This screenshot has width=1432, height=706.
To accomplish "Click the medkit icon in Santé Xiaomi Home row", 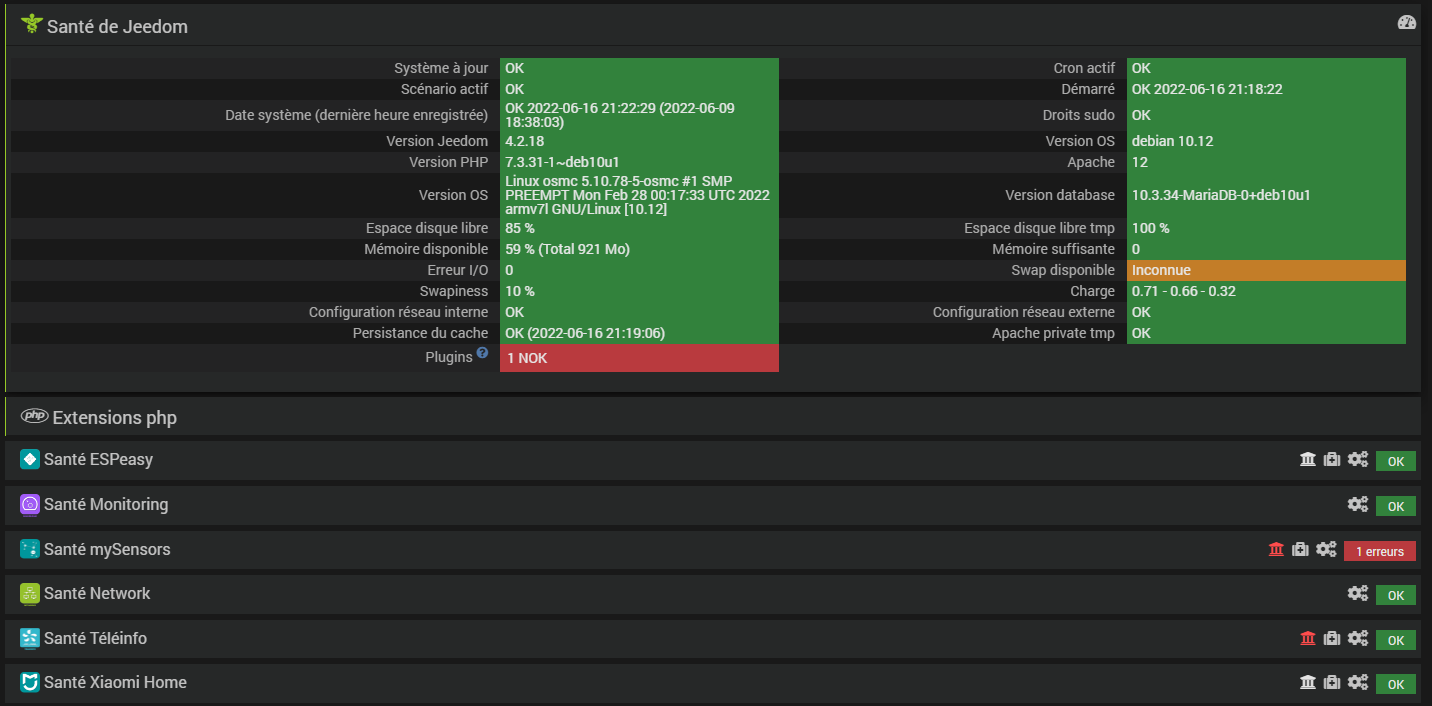I will point(1331,682).
